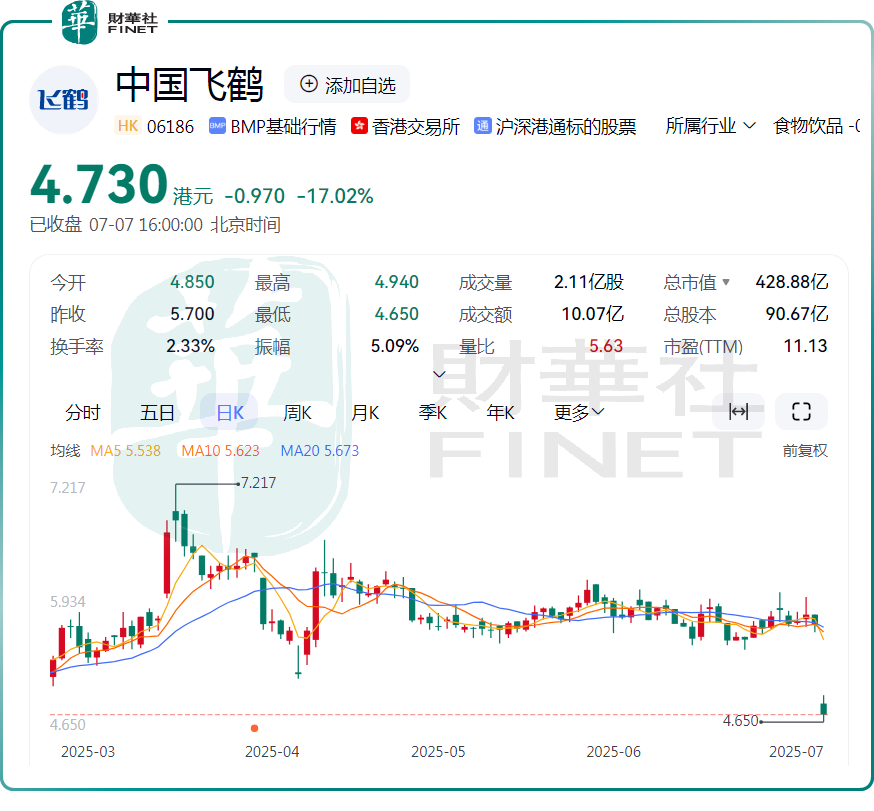Click the 5.934 price axis label
Viewport: 874px width, 811px height.
[67, 602]
